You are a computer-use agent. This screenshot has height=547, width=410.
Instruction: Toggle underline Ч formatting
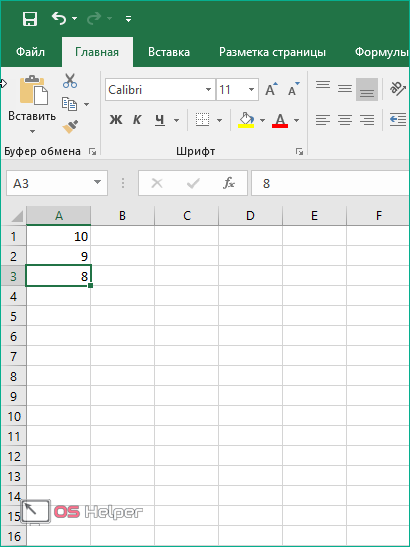click(159, 120)
